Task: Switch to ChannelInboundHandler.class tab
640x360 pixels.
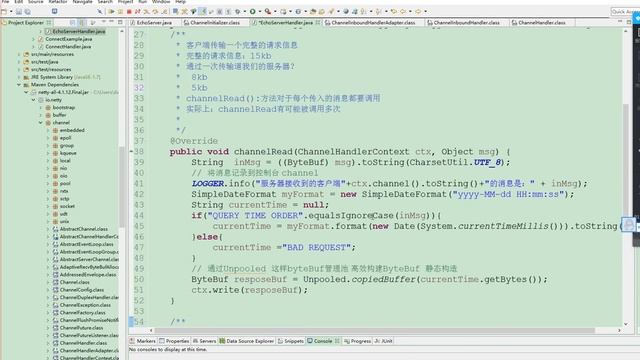Action: 467,23
